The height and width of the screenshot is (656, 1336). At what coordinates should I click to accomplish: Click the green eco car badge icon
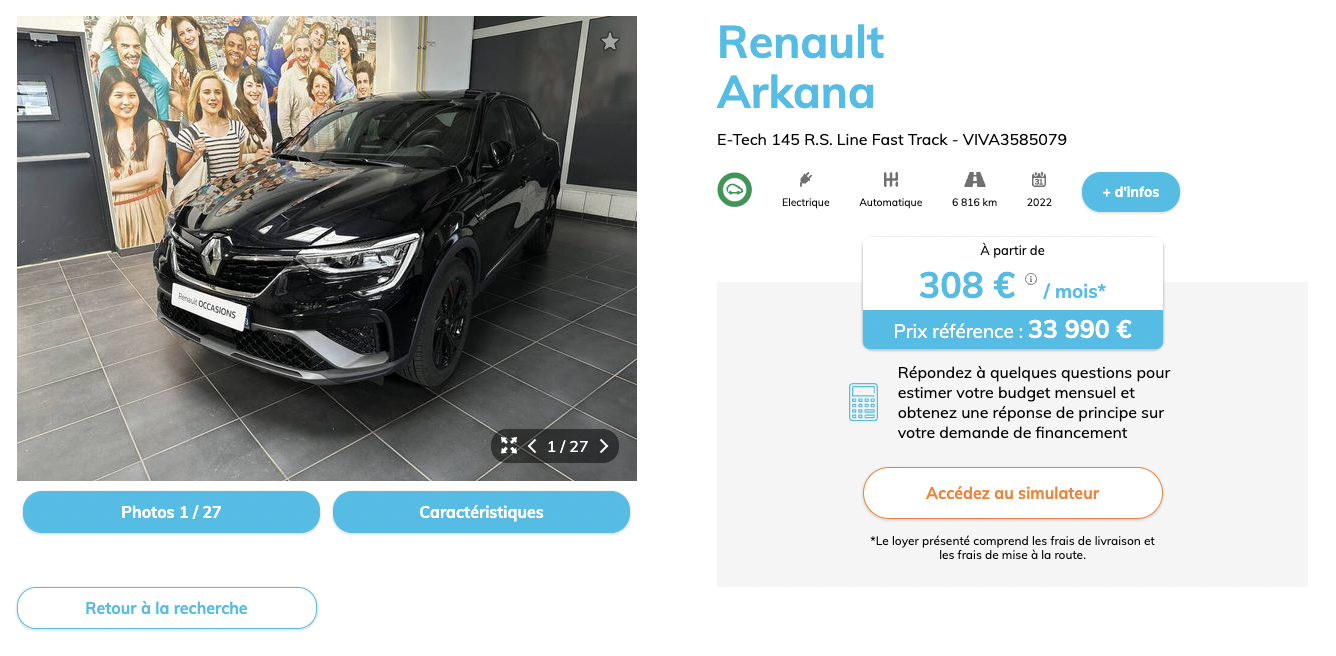734,190
